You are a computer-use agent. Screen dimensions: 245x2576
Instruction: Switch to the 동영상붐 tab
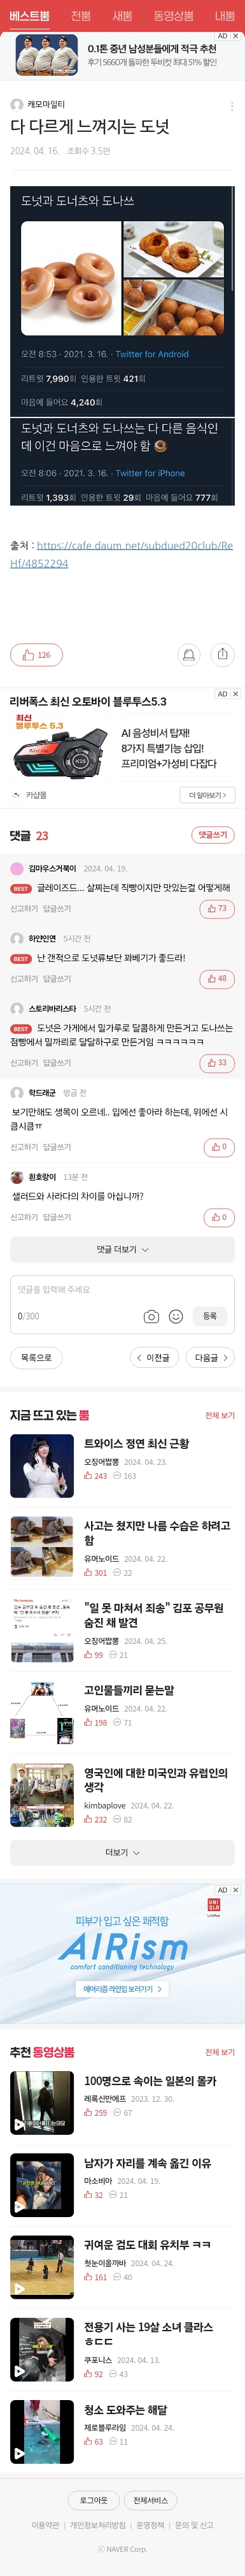click(x=173, y=16)
